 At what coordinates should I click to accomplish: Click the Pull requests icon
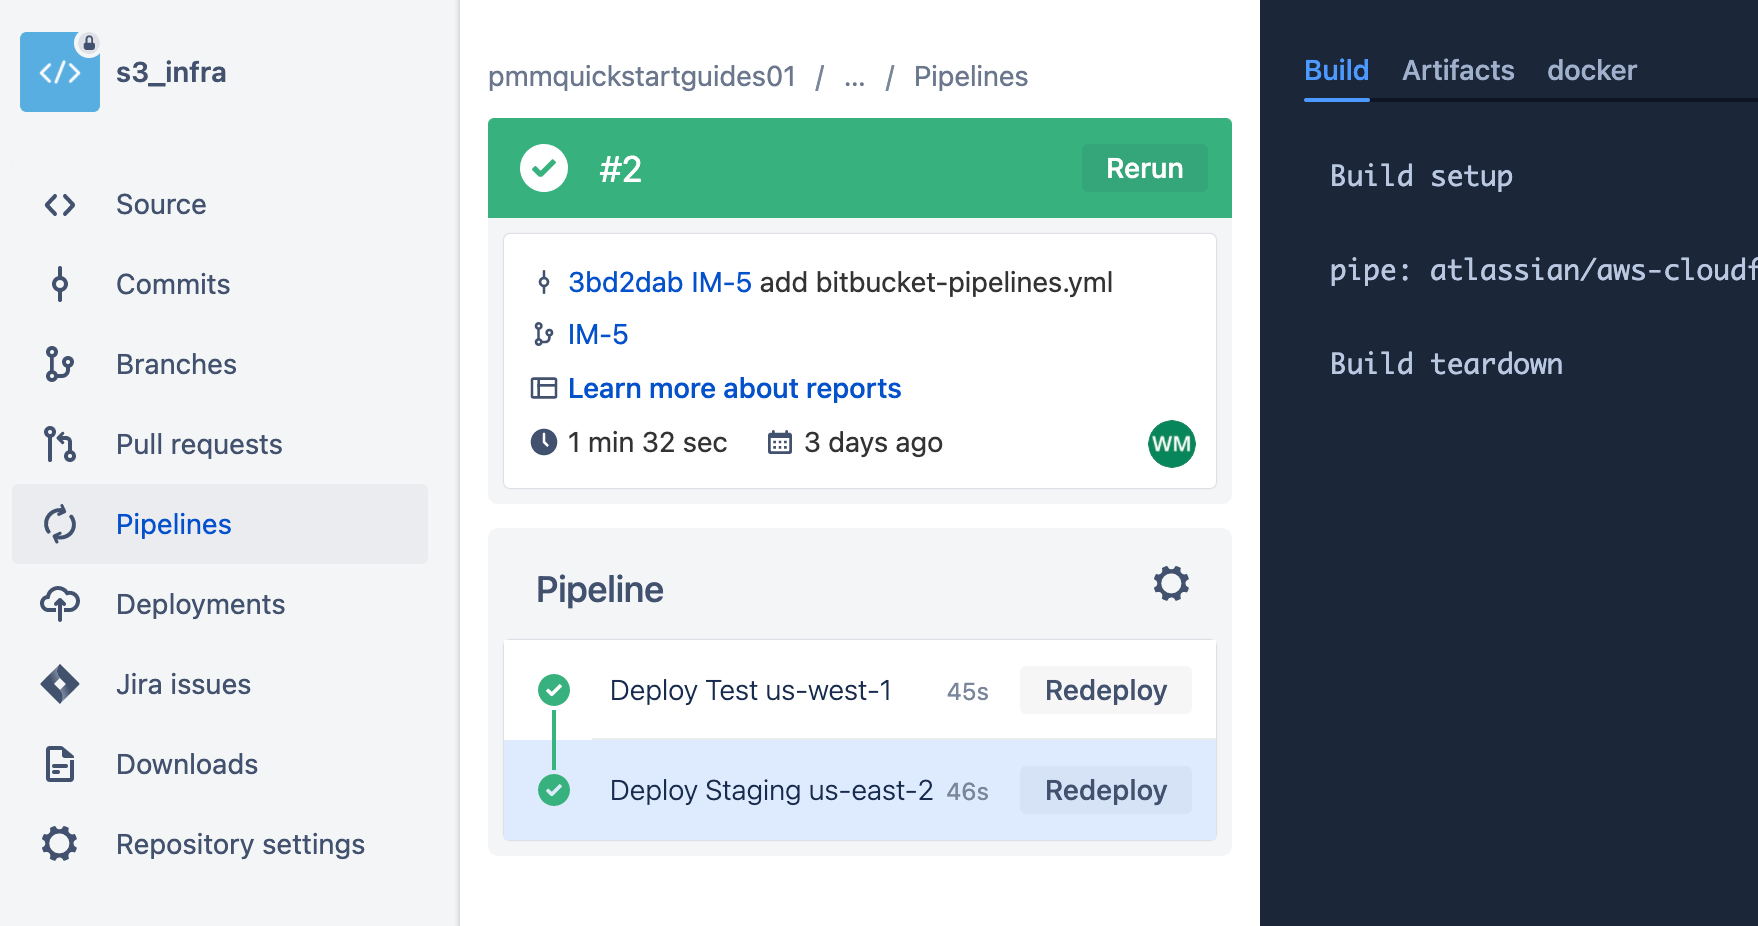tap(60, 444)
